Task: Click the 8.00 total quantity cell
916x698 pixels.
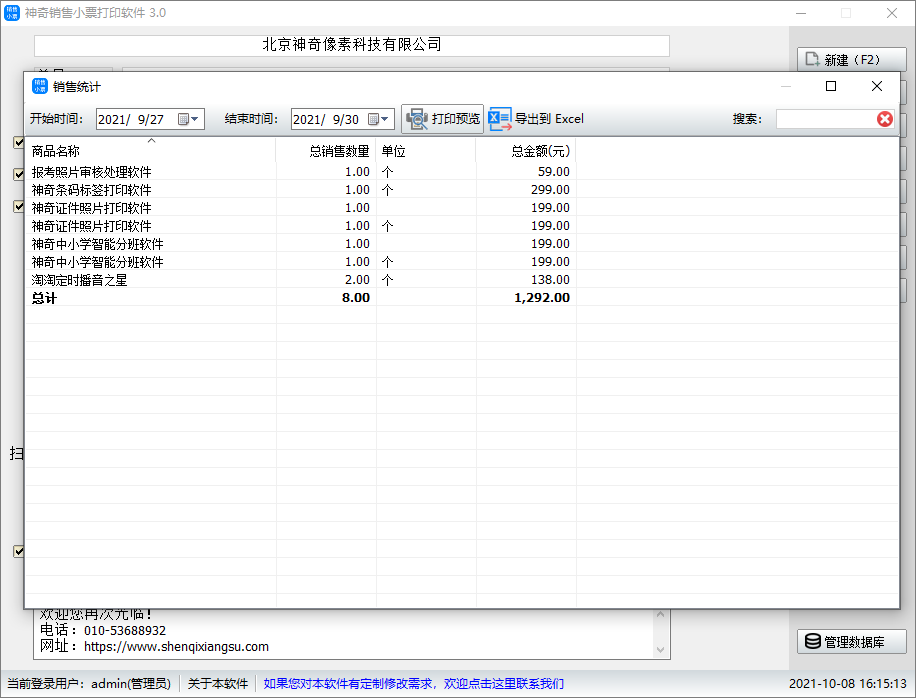Action: pyautogui.click(x=356, y=298)
